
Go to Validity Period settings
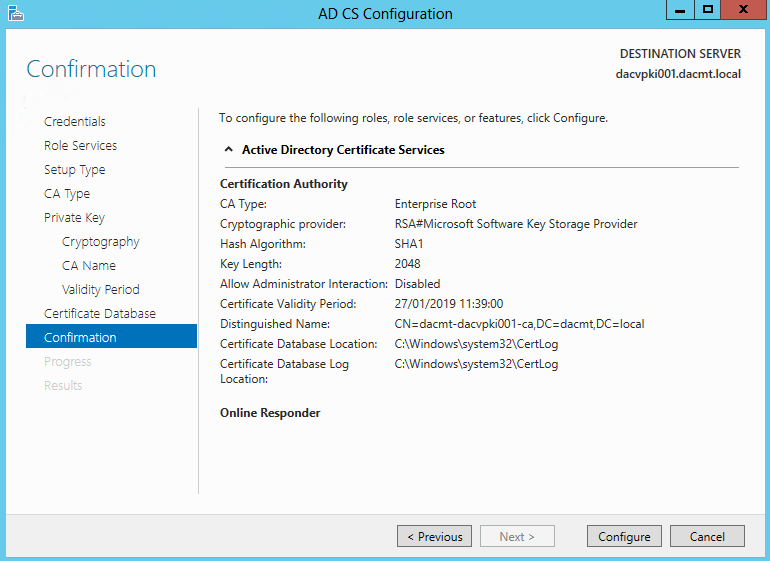coord(101,289)
